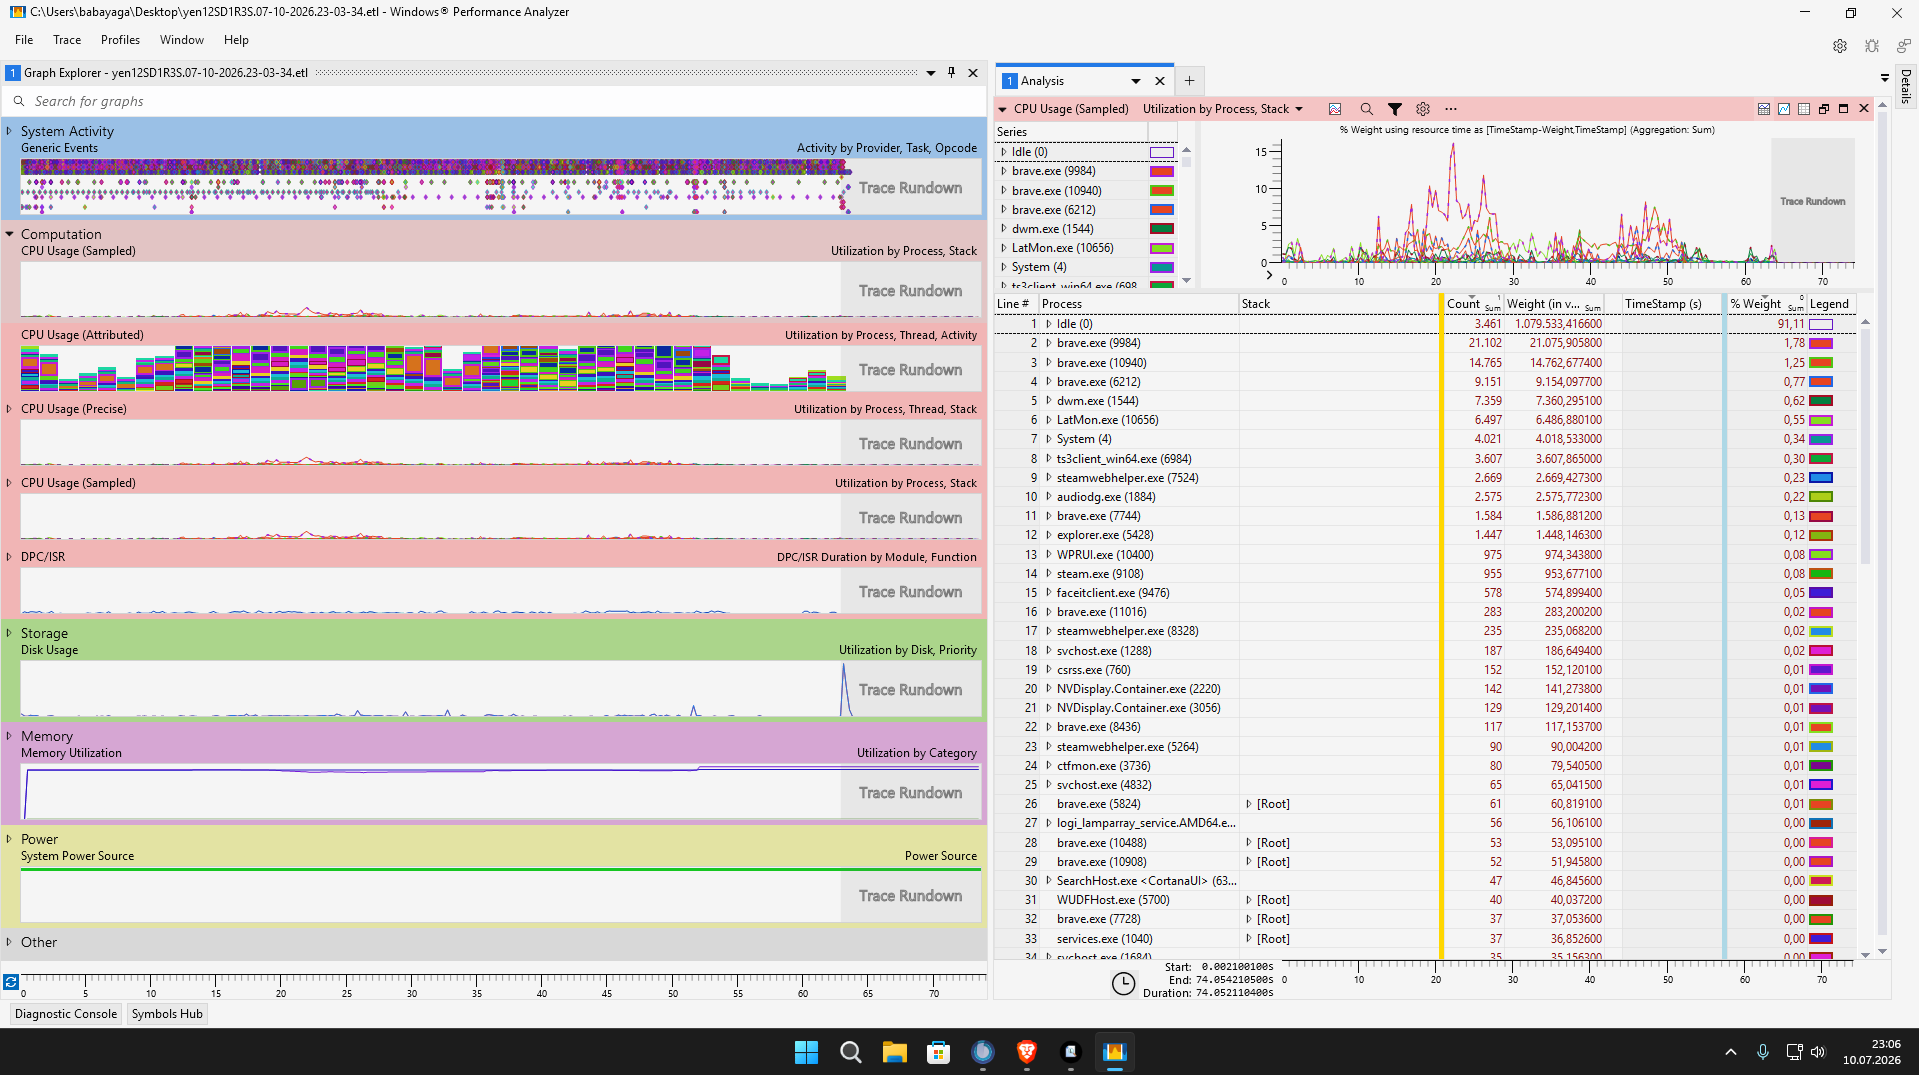Switch to graph-only display layout
Screen dimensions: 1919x1075
coord(1784,109)
